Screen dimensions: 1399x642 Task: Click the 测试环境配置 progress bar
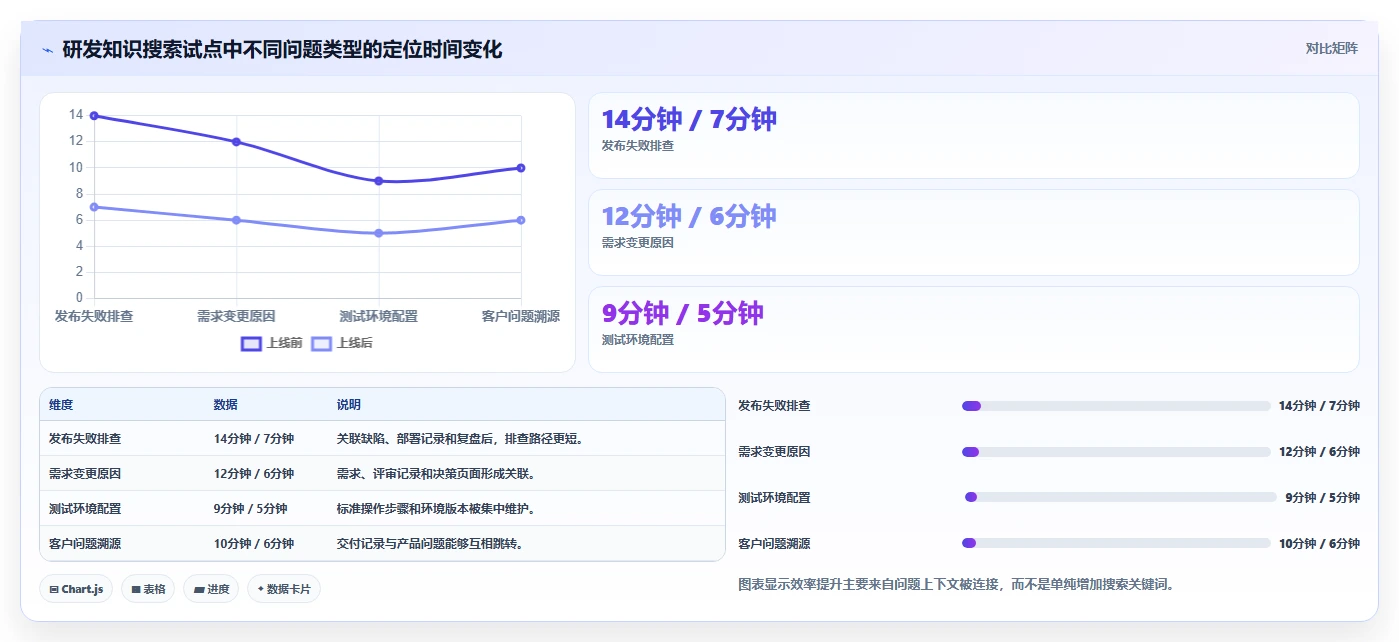tap(1120, 497)
